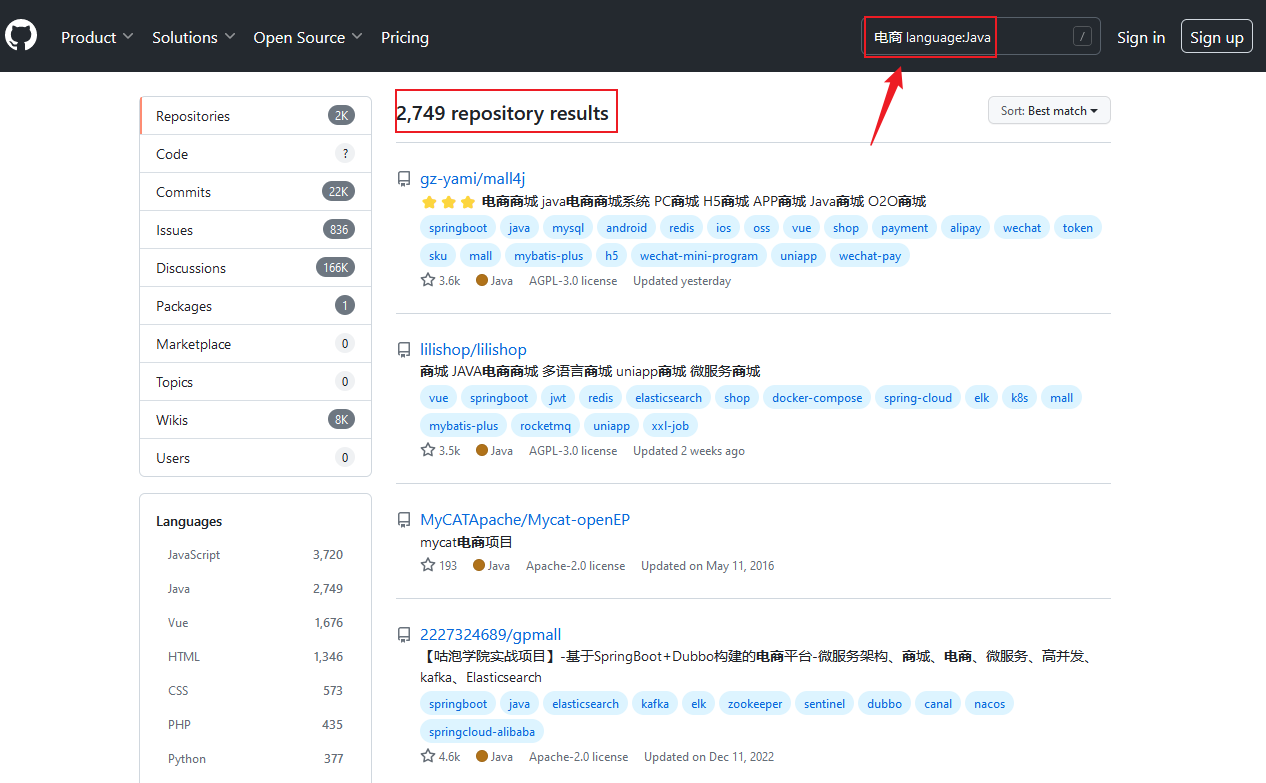The height and width of the screenshot is (783, 1266).
Task: Expand the Product menu
Action: tap(97, 37)
